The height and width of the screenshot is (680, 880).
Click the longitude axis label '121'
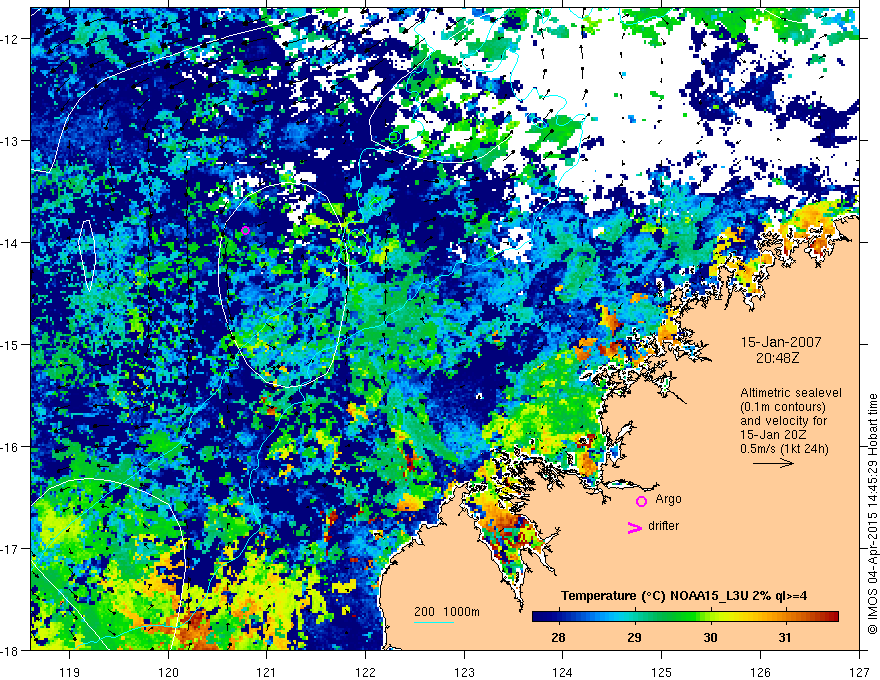[x=267, y=673]
